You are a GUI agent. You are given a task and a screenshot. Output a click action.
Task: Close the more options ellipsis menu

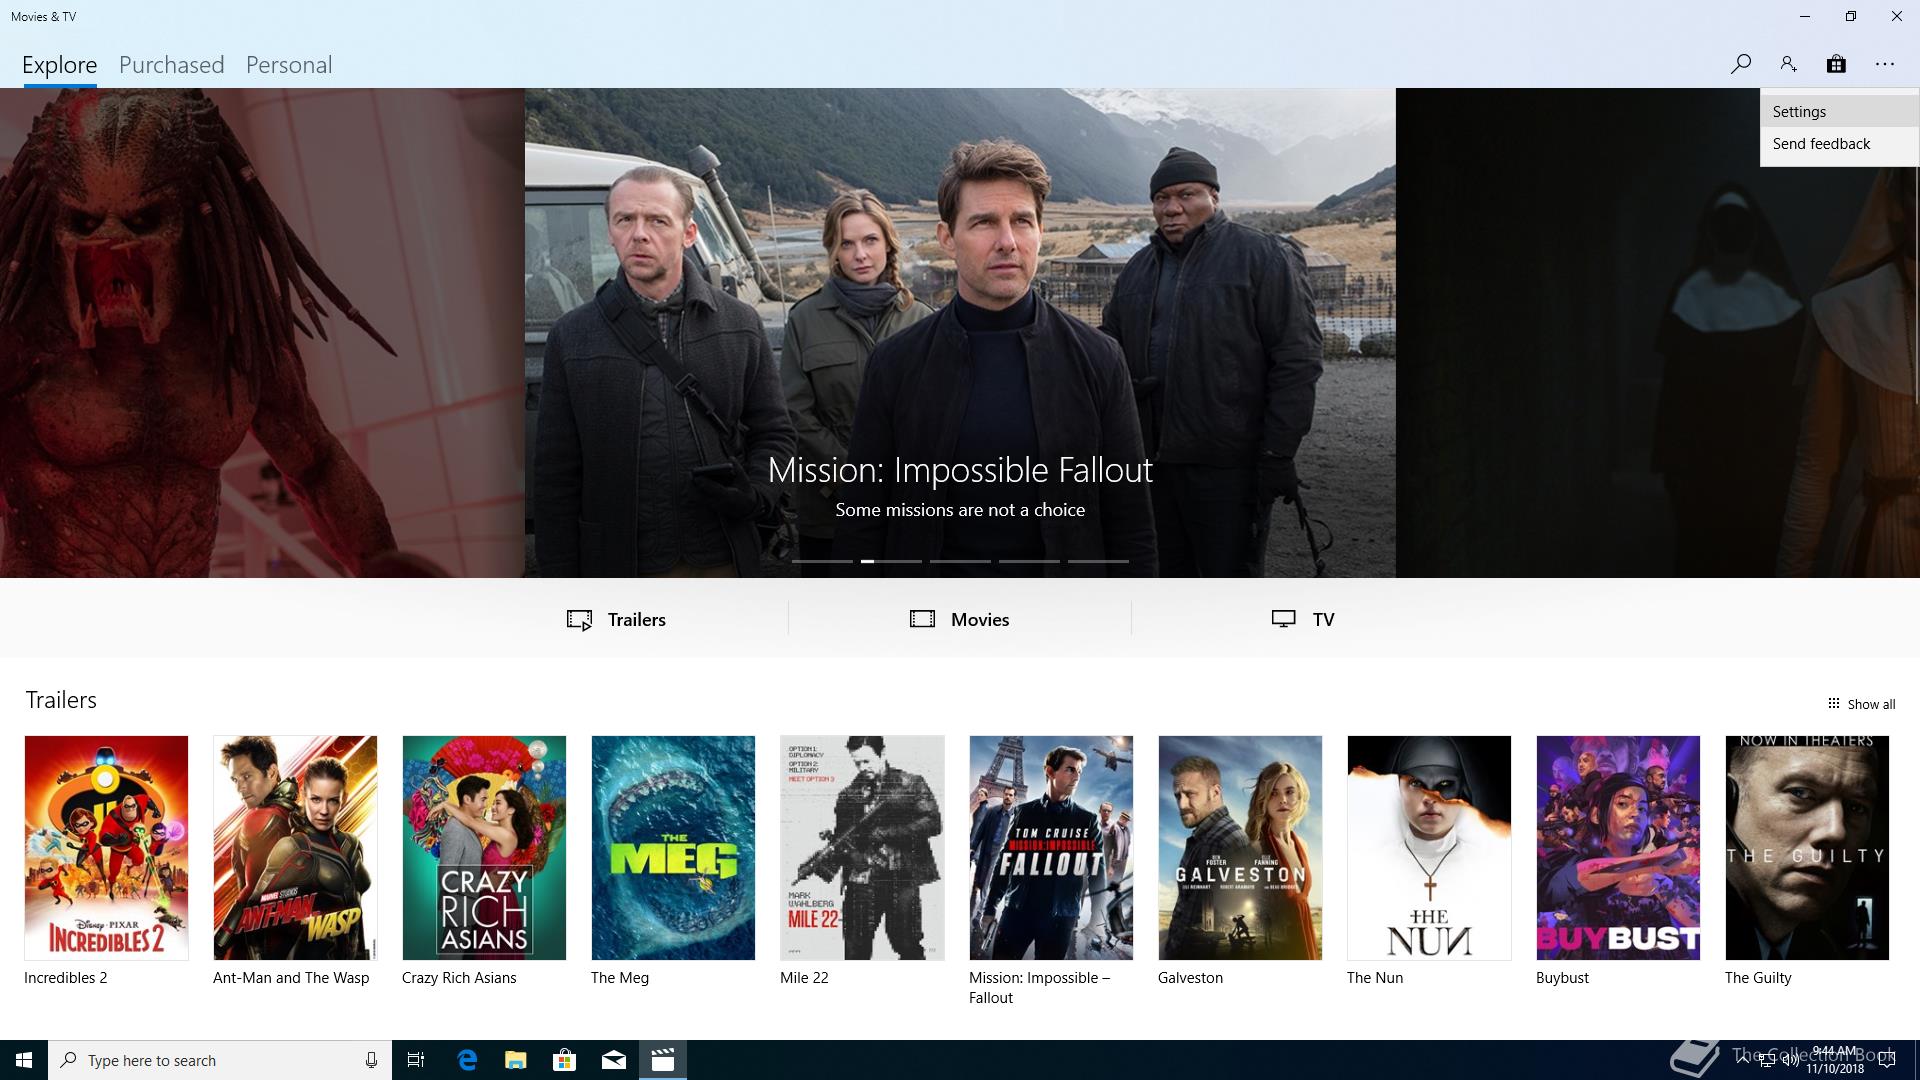point(1885,64)
